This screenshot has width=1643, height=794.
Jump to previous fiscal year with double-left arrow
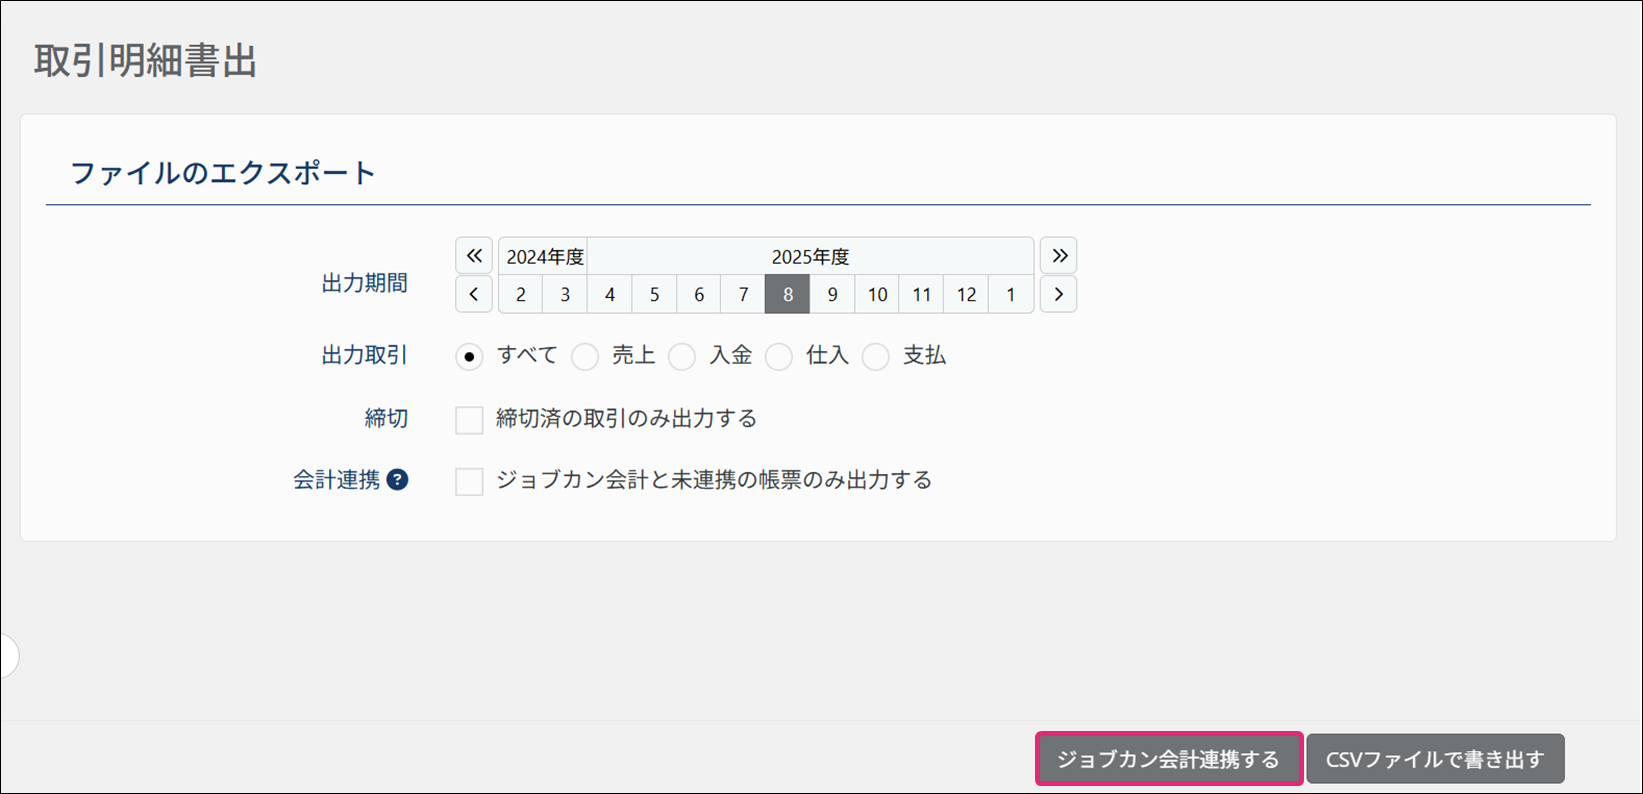tap(474, 256)
